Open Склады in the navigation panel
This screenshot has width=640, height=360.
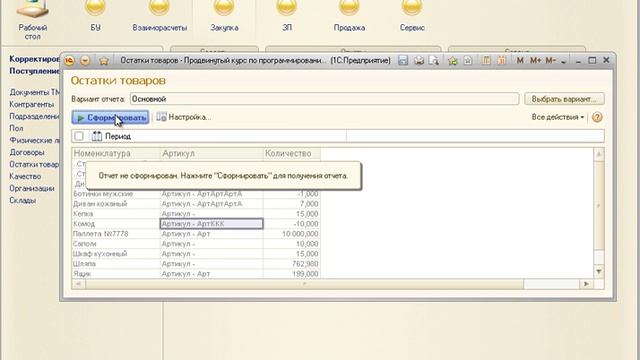(x=23, y=200)
